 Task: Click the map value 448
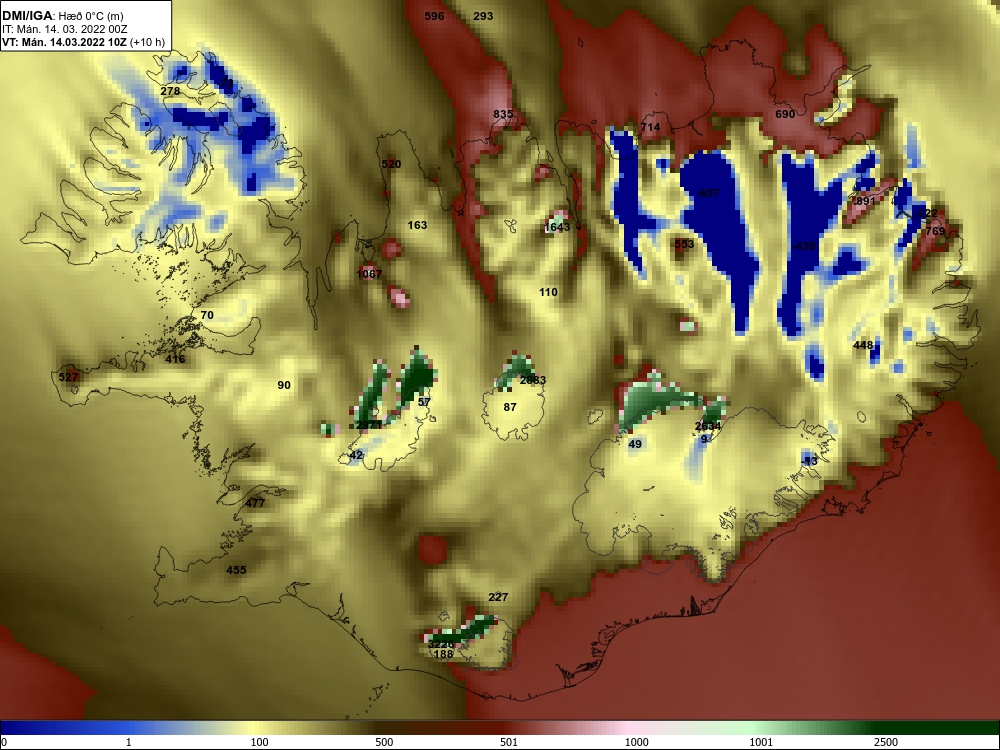(863, 345)
